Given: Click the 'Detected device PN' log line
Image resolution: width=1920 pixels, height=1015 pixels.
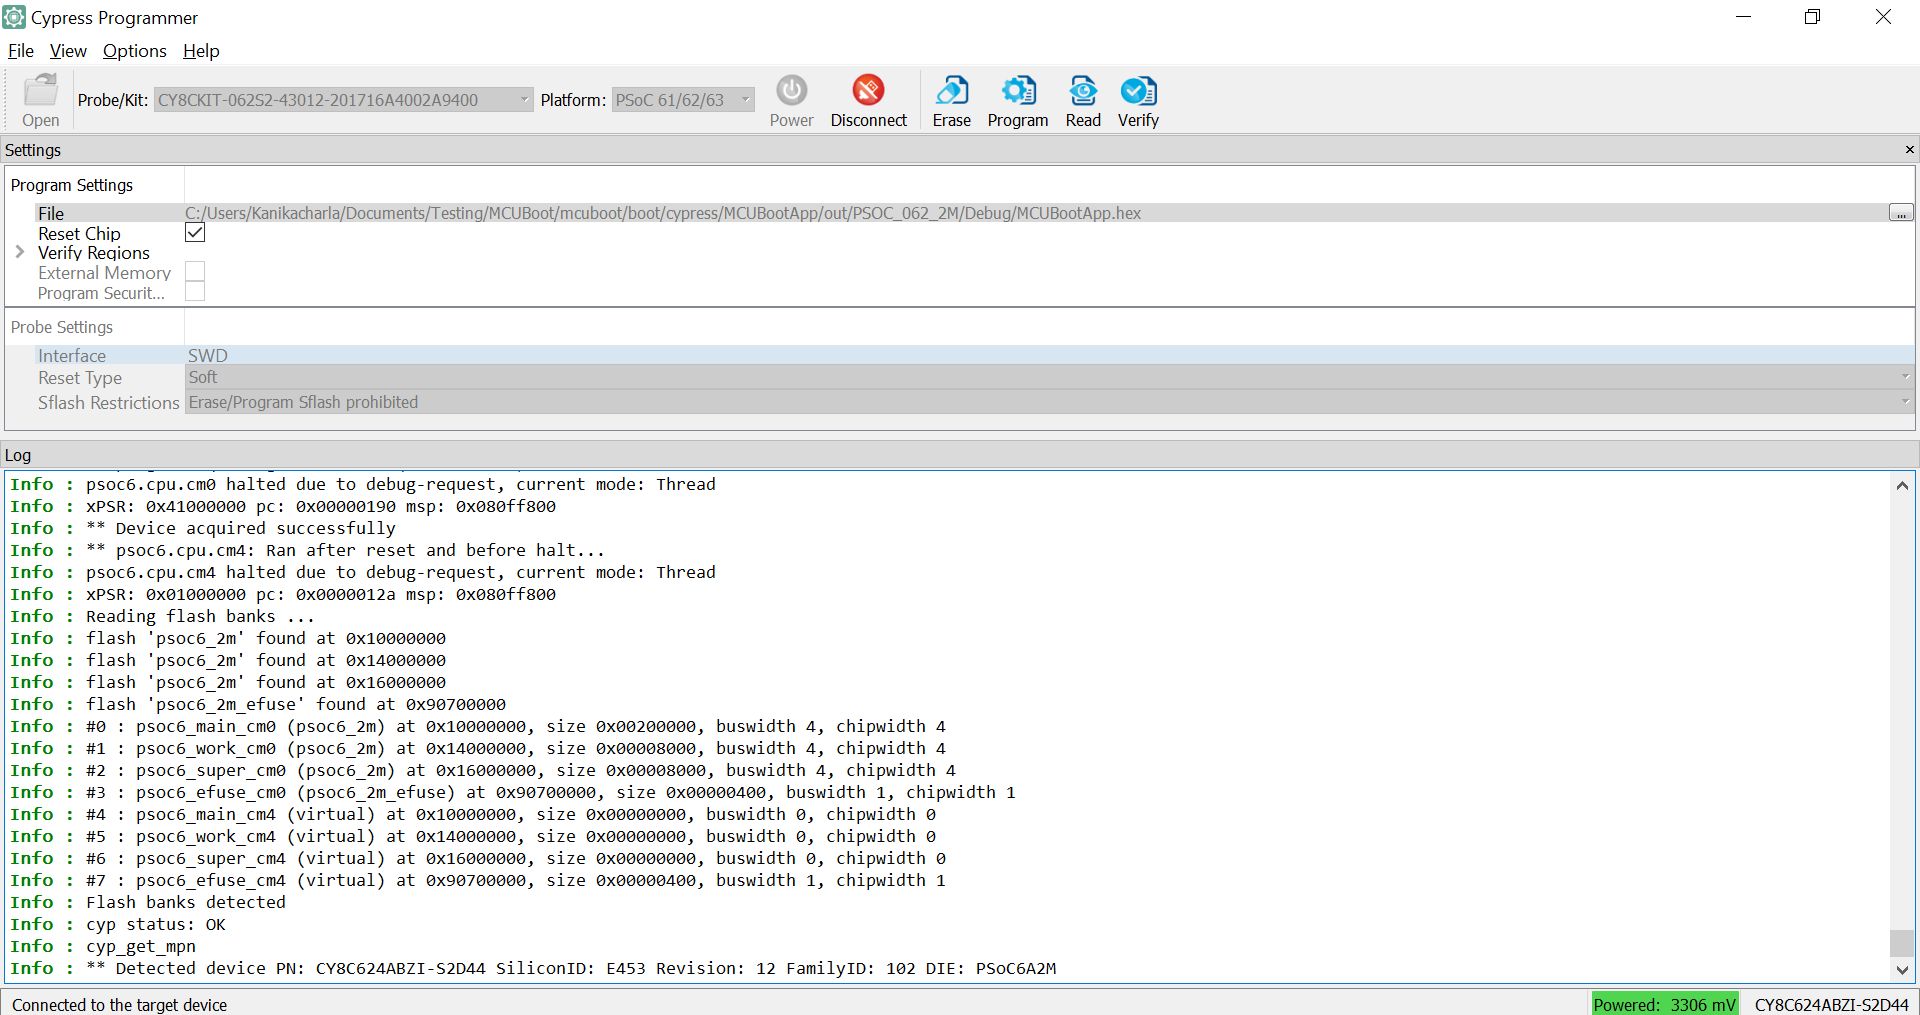Looking at the screenshot, I should (533, 968).
